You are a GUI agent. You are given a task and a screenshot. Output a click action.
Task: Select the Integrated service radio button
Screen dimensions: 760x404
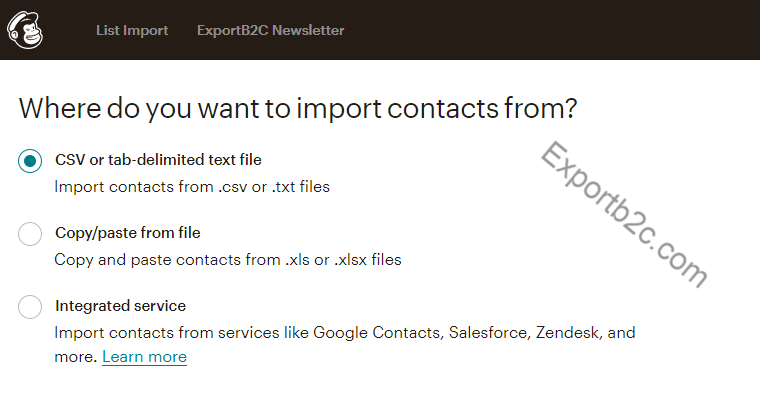pos(30,307)
